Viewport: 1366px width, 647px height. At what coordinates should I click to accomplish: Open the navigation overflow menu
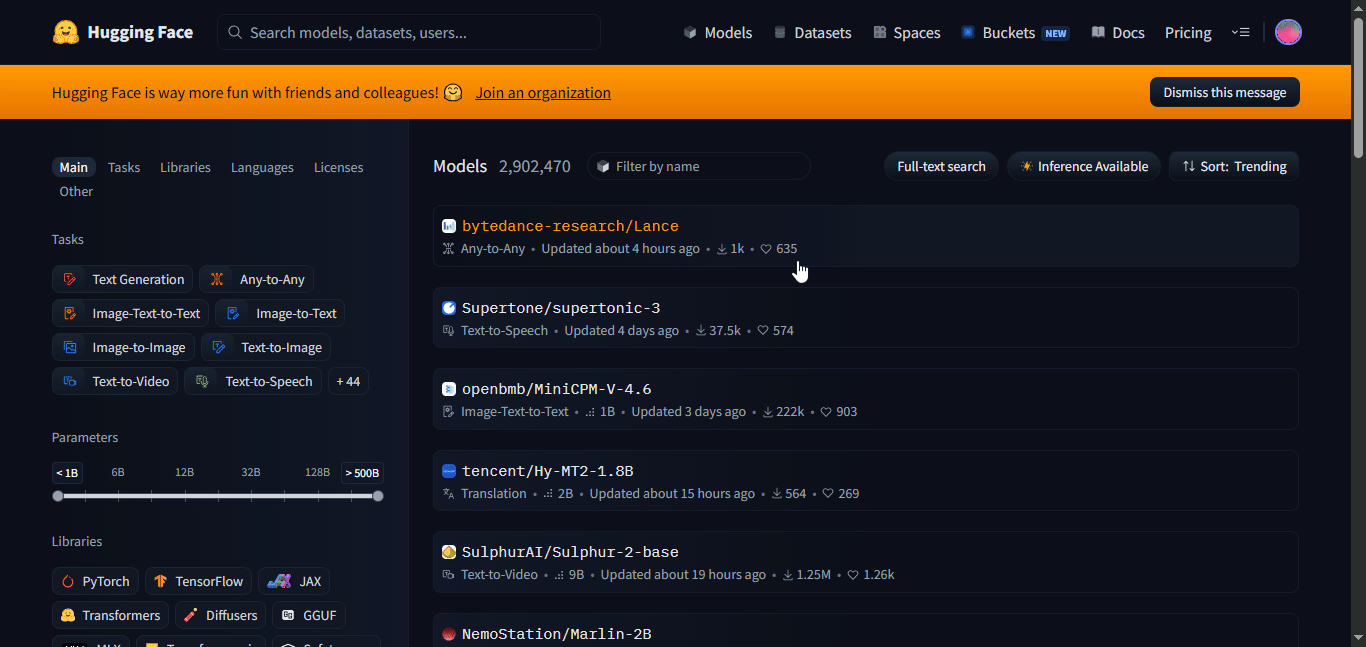(1240, 32)
